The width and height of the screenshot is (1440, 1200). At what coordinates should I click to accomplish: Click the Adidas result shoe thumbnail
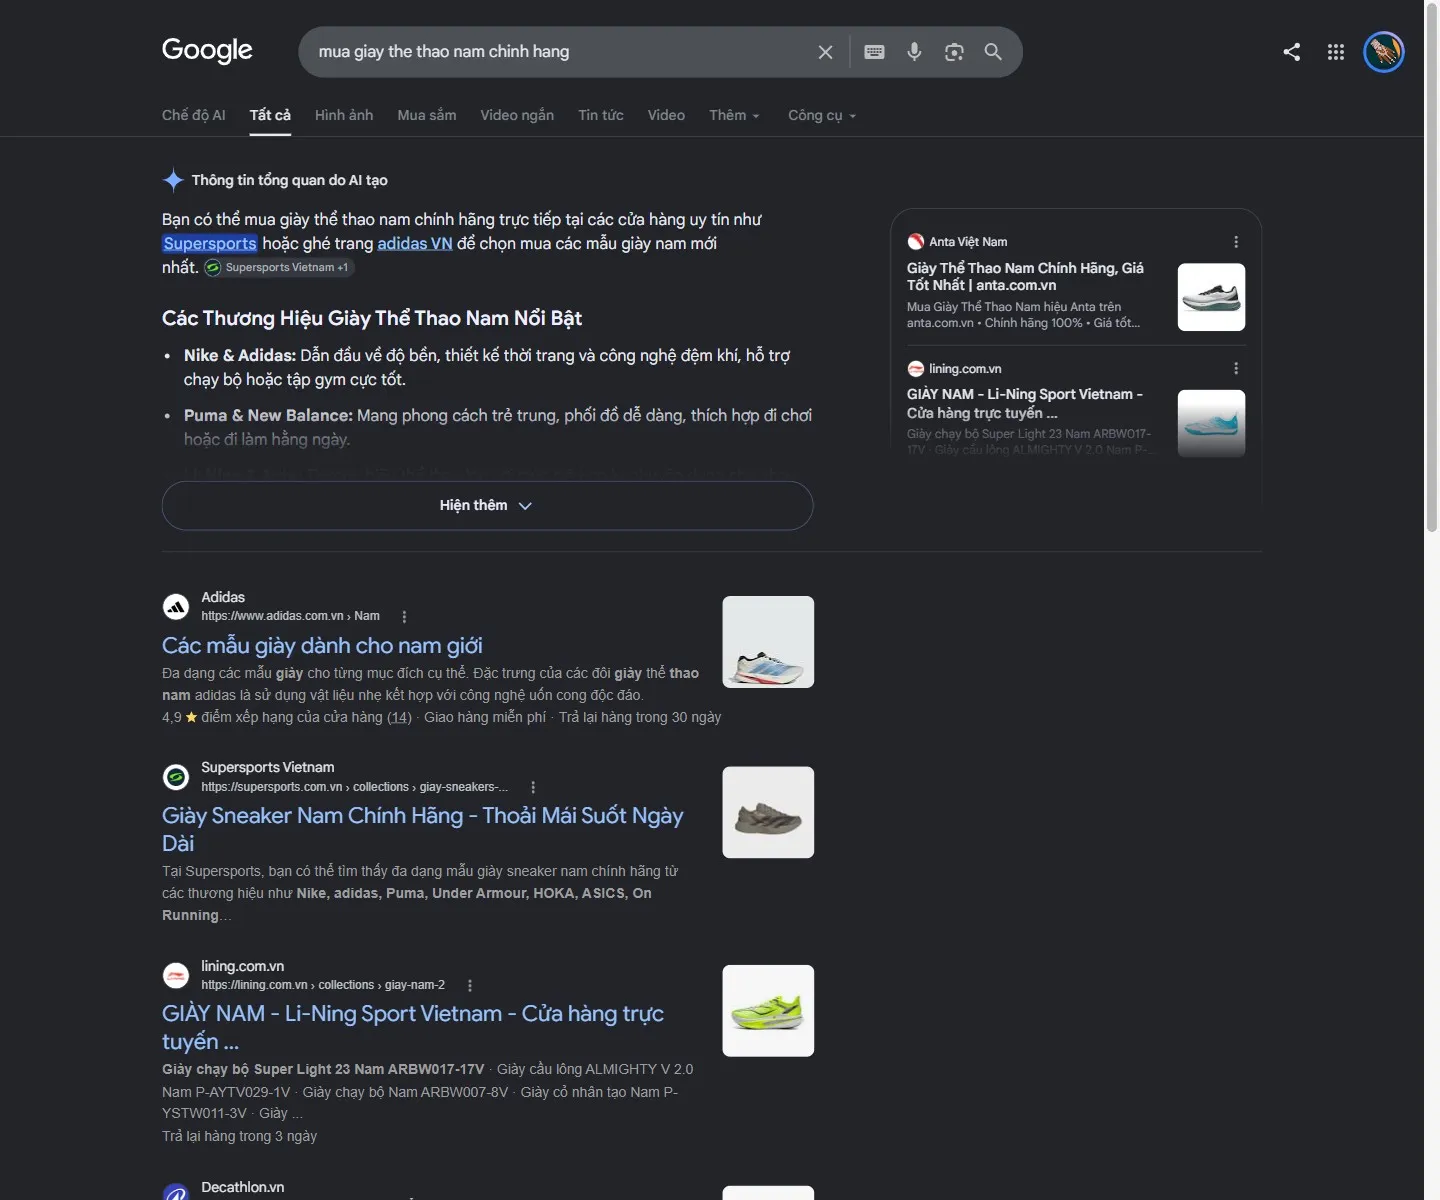coord(768,642)
